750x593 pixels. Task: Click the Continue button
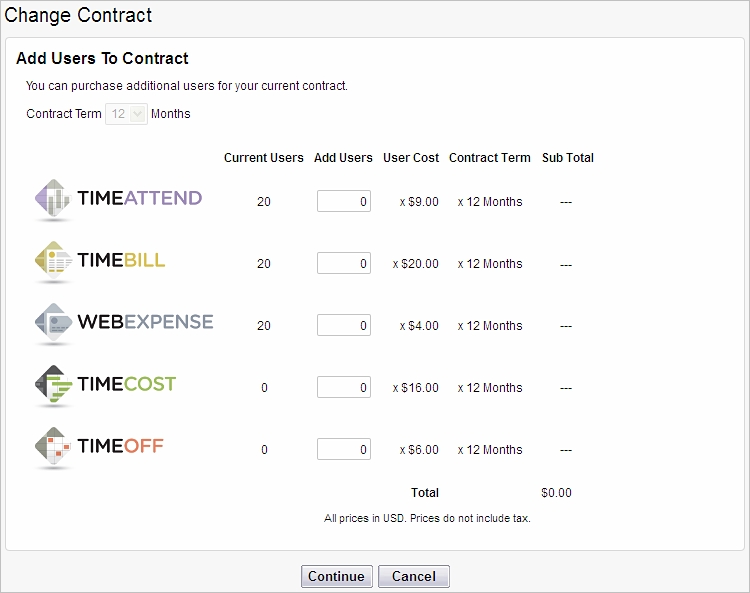tap(337, 576)
